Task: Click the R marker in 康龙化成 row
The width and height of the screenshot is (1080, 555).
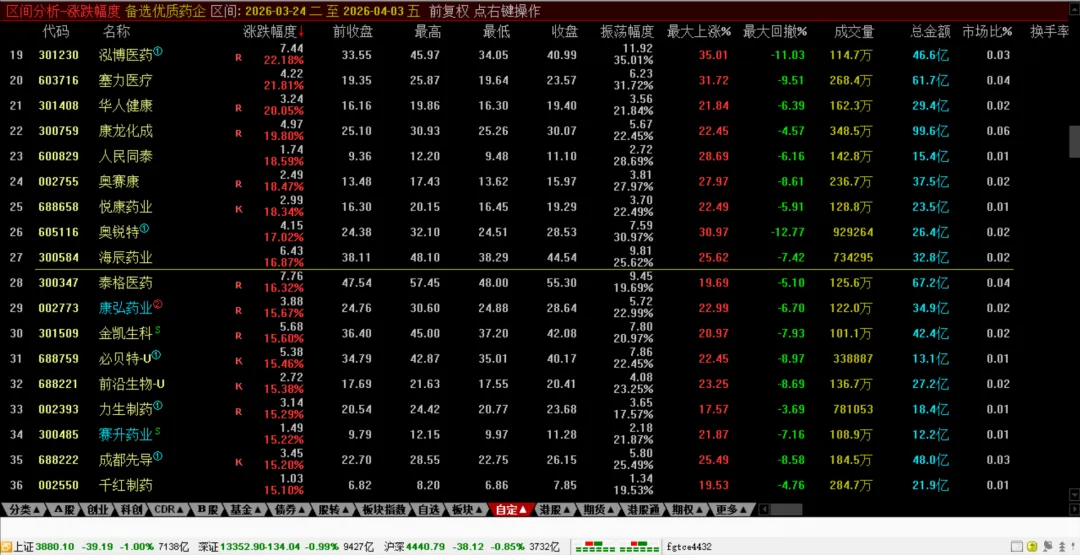Action: tap(238, 134)
